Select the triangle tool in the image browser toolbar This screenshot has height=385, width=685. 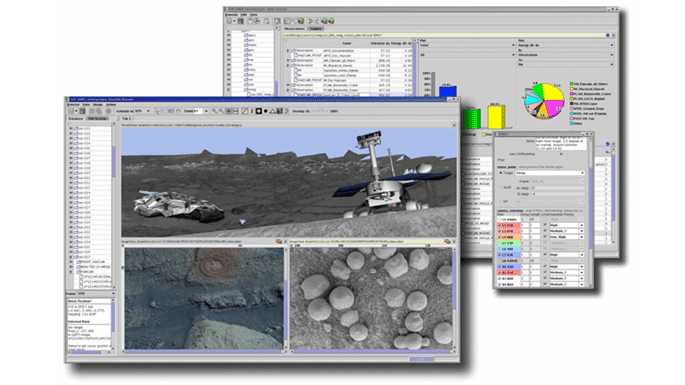pyautogui.click(x=272, y=111)
